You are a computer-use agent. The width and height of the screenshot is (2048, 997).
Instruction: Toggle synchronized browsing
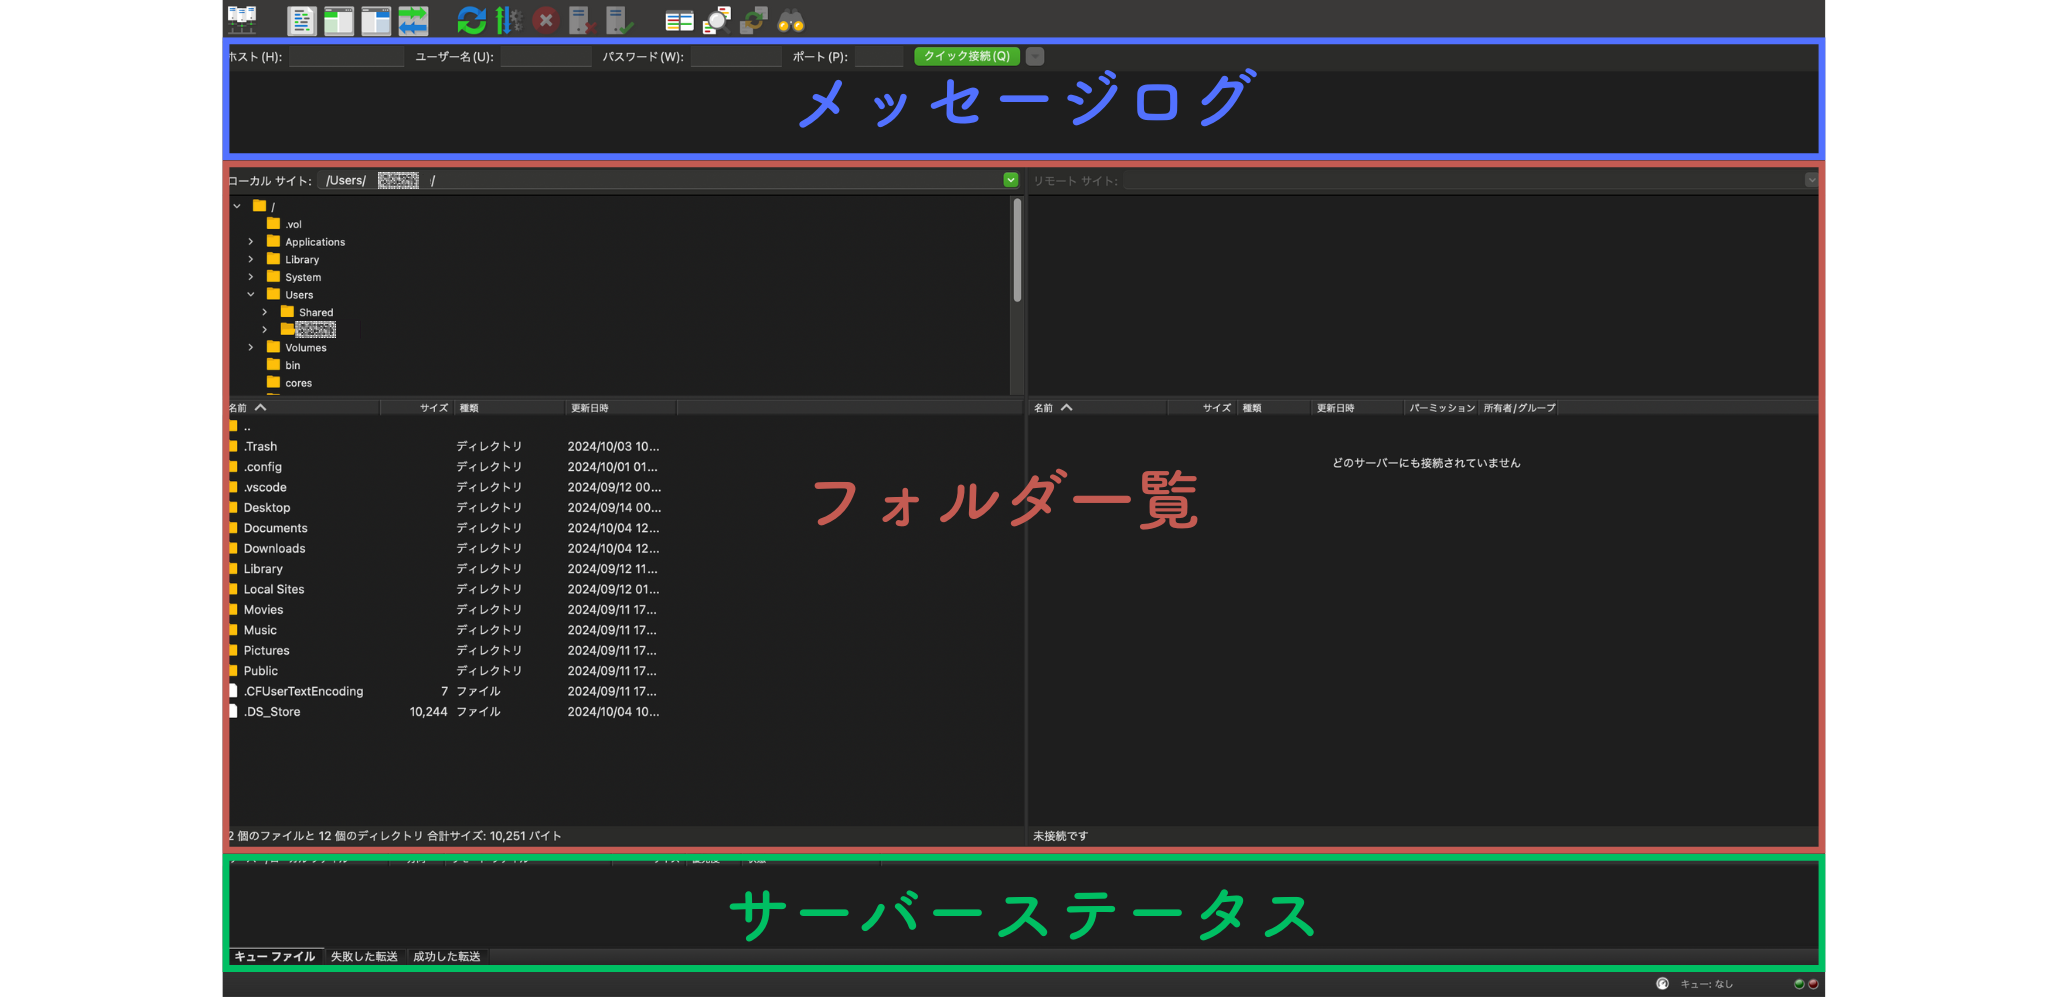[752, 19]
